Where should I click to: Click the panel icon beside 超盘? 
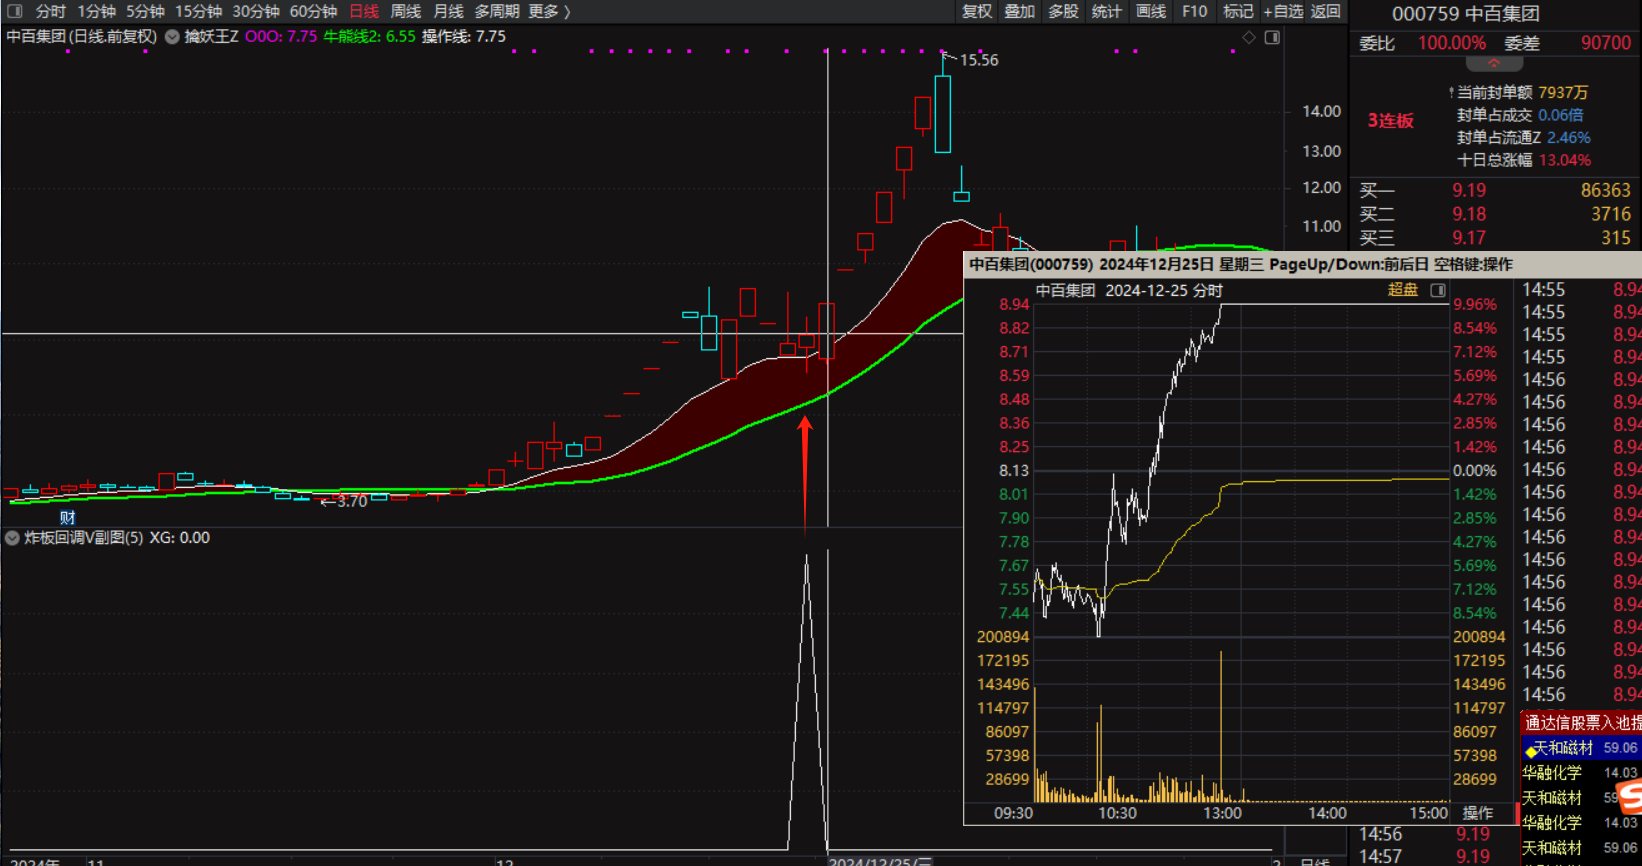point(1438,290)
